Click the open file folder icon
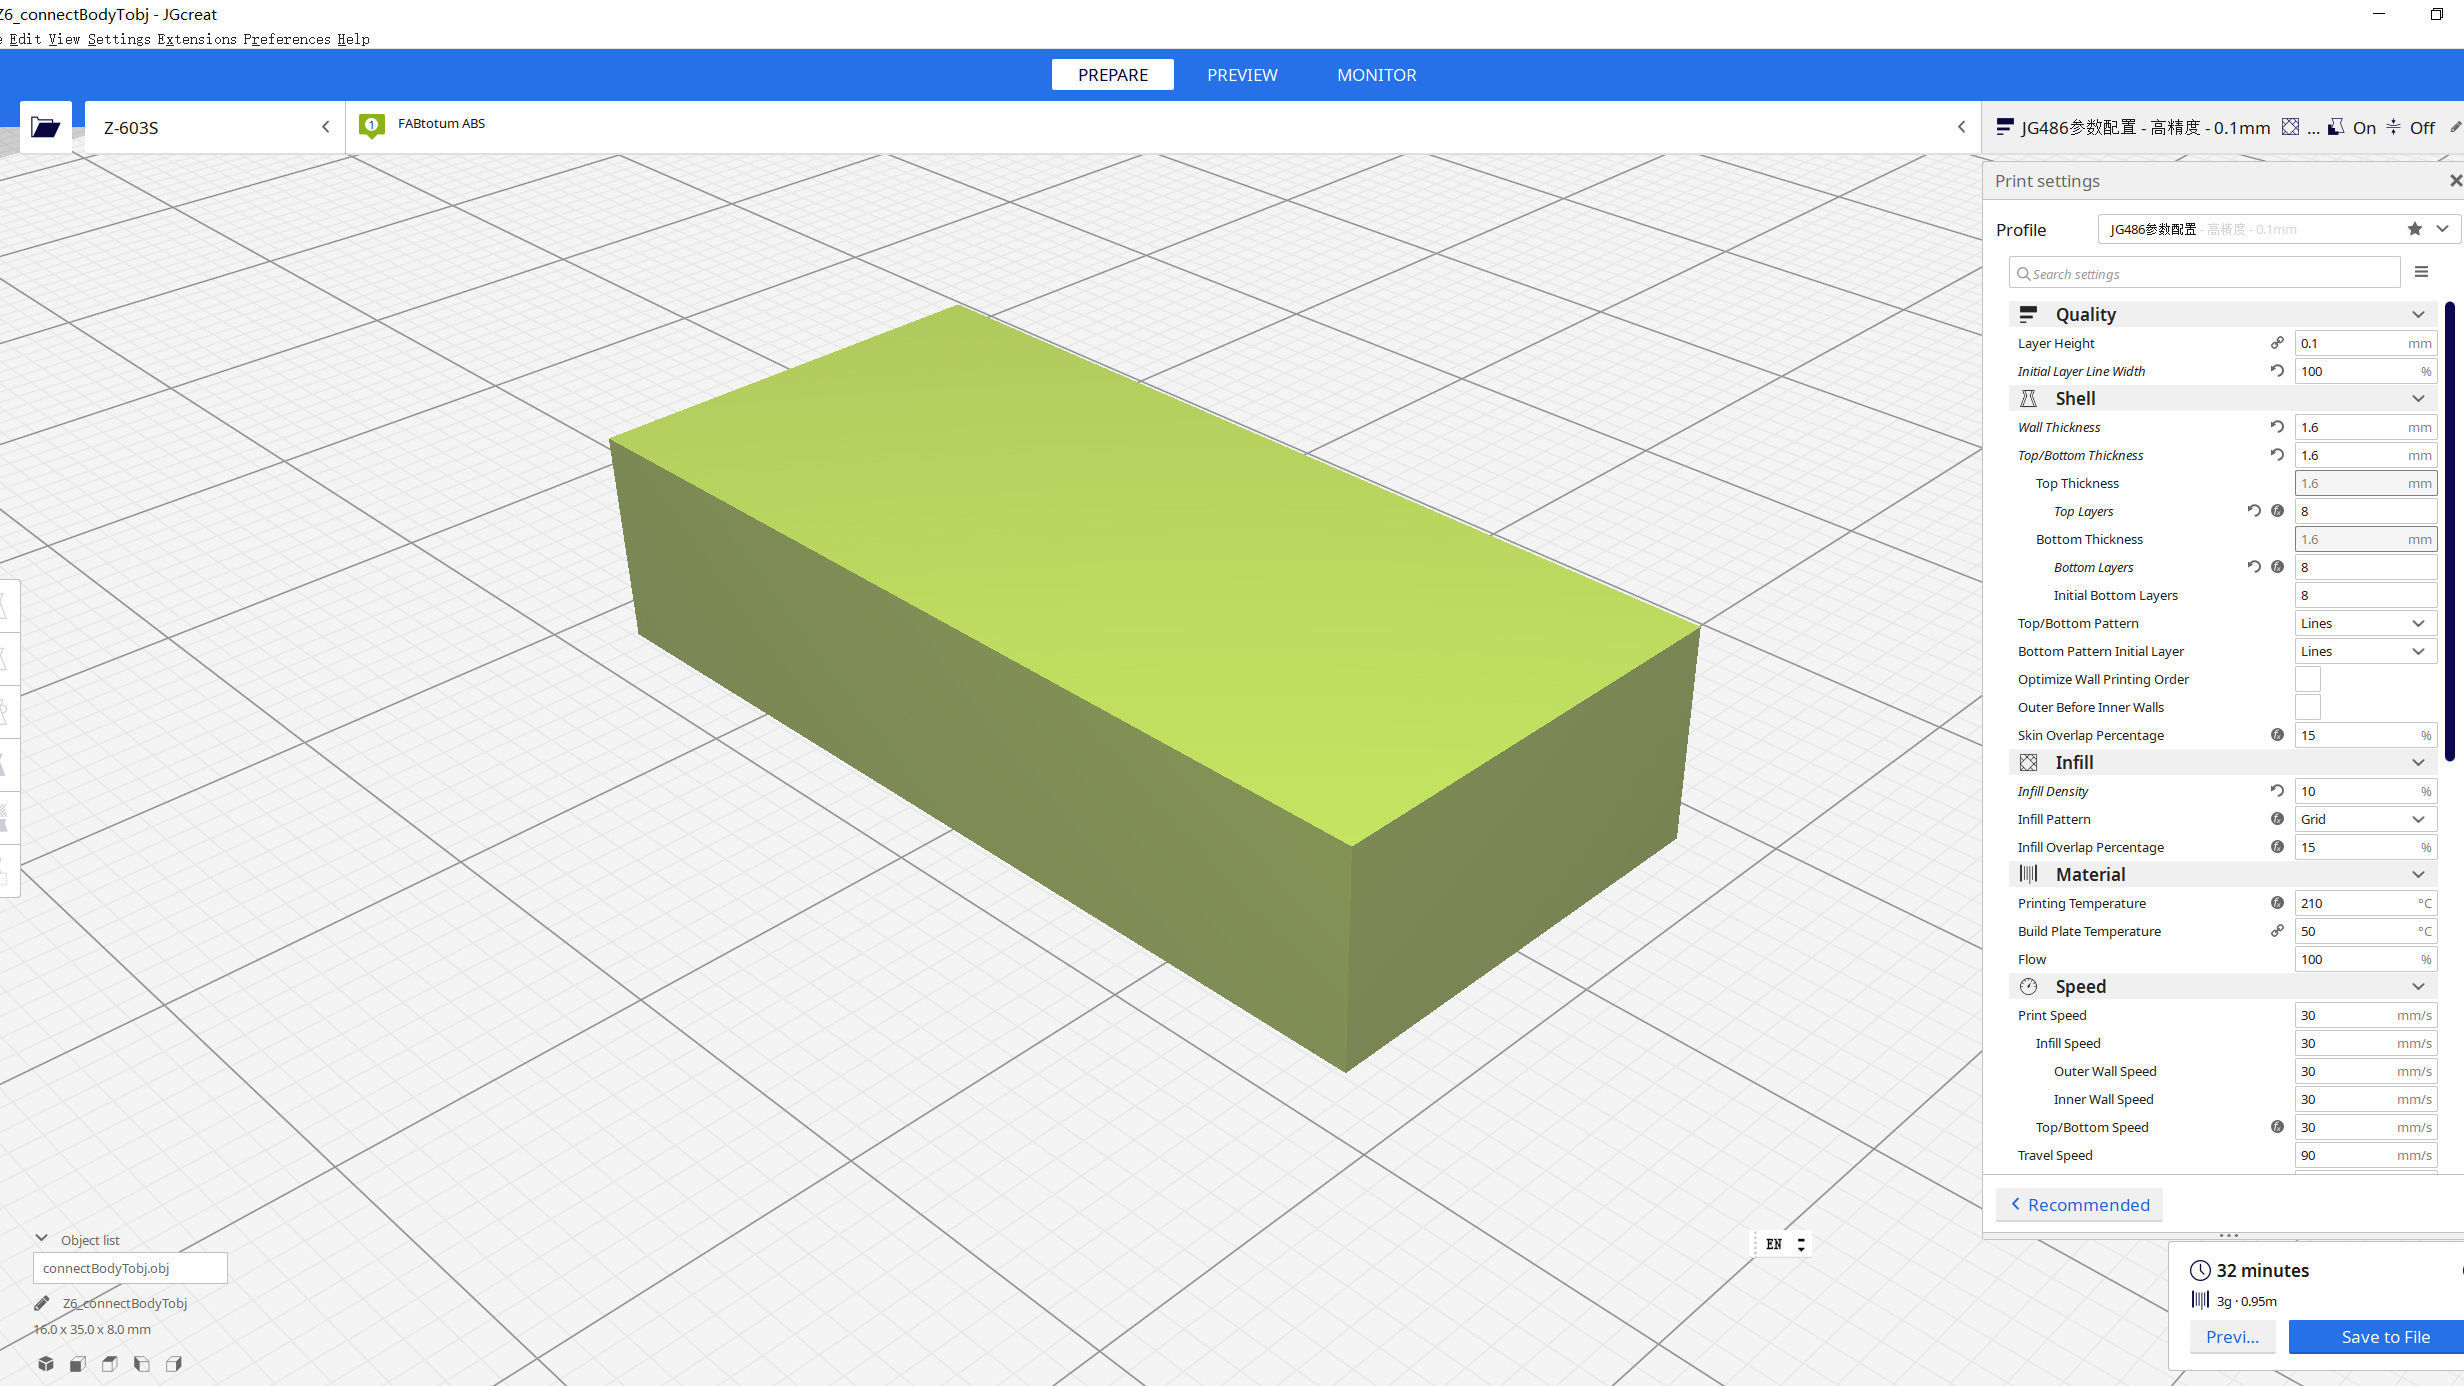This screenshot has width=2464, height=1386. coord(45,127)
